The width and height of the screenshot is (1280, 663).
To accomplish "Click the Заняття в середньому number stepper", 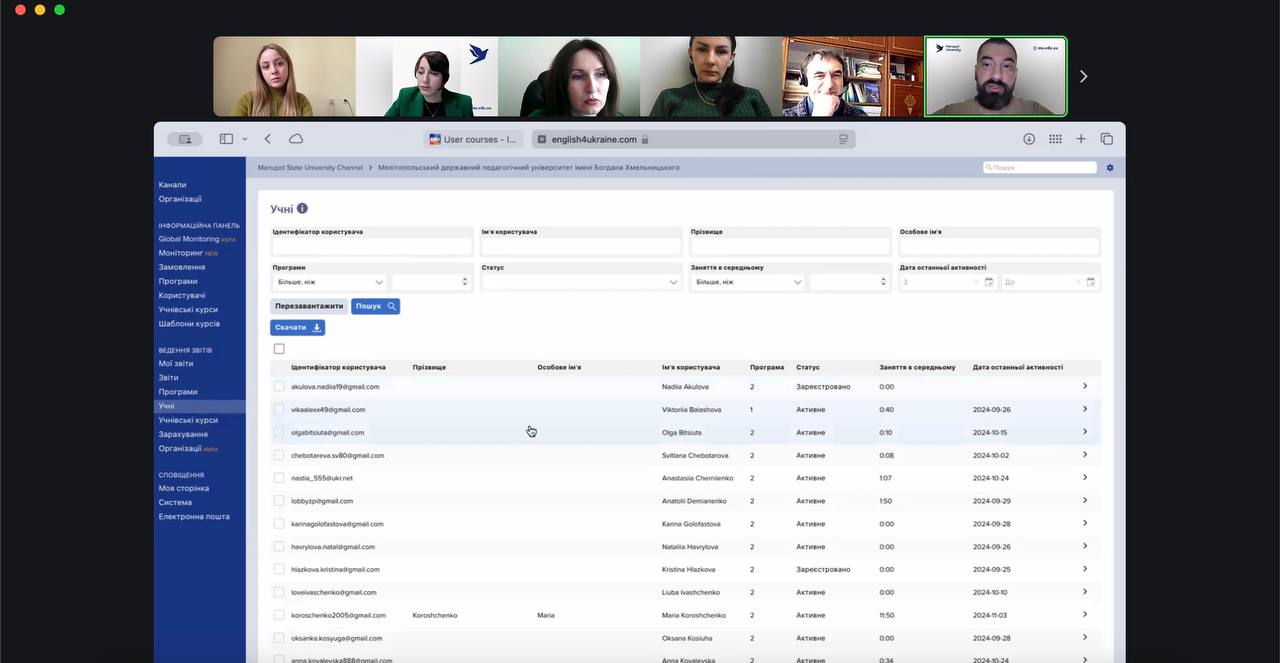I will [849, 282].
